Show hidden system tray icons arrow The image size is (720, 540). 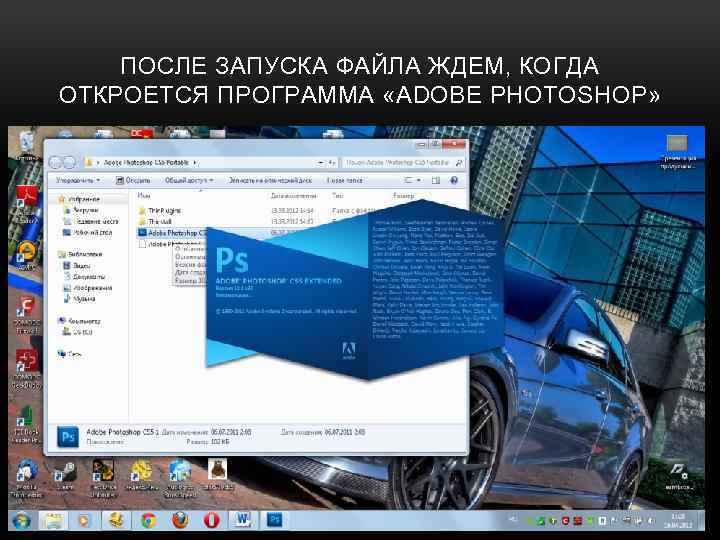pyautogui.click(x=514, y=520)
